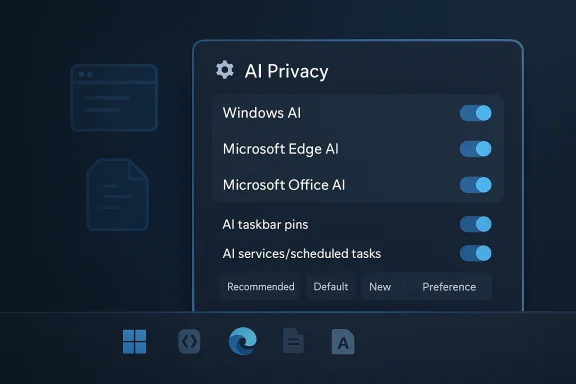
Task: Click the Microsoft Edge AI label
Action: 281,149
